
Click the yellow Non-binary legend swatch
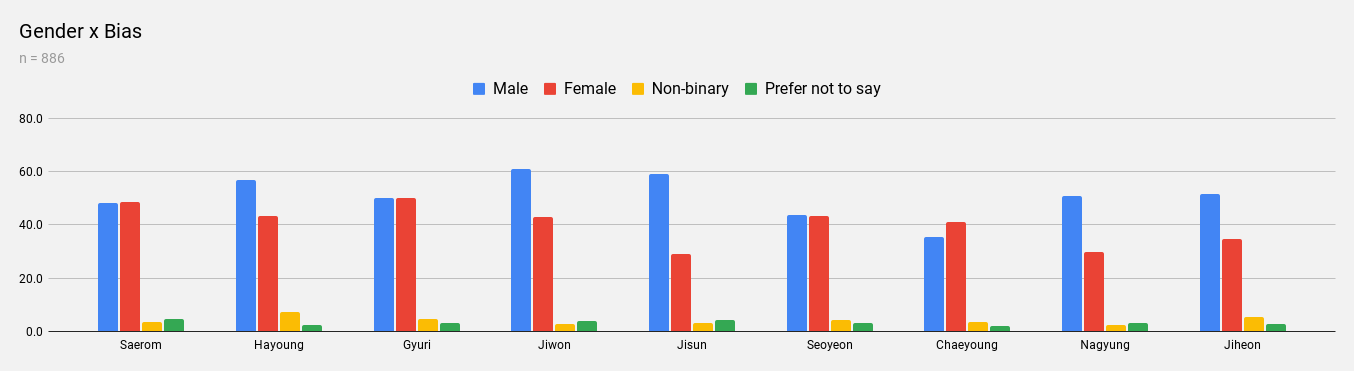pos(638,89)
